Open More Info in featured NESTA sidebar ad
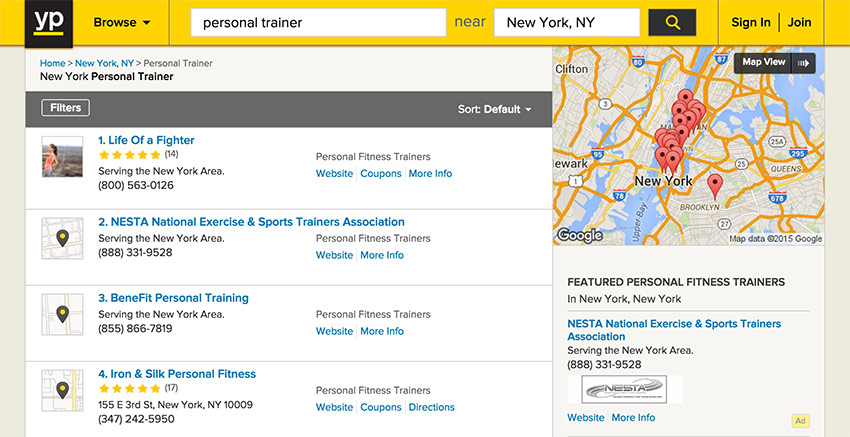 pos(633,417)
